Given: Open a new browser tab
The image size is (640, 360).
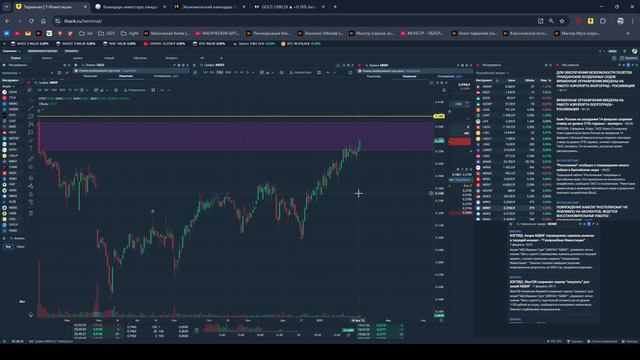Looking at the screenshot, I should coord(336,7).
